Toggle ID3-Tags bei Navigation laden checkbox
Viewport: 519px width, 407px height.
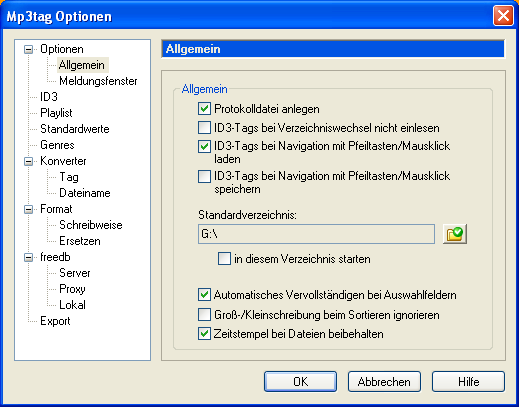(204, 146)
